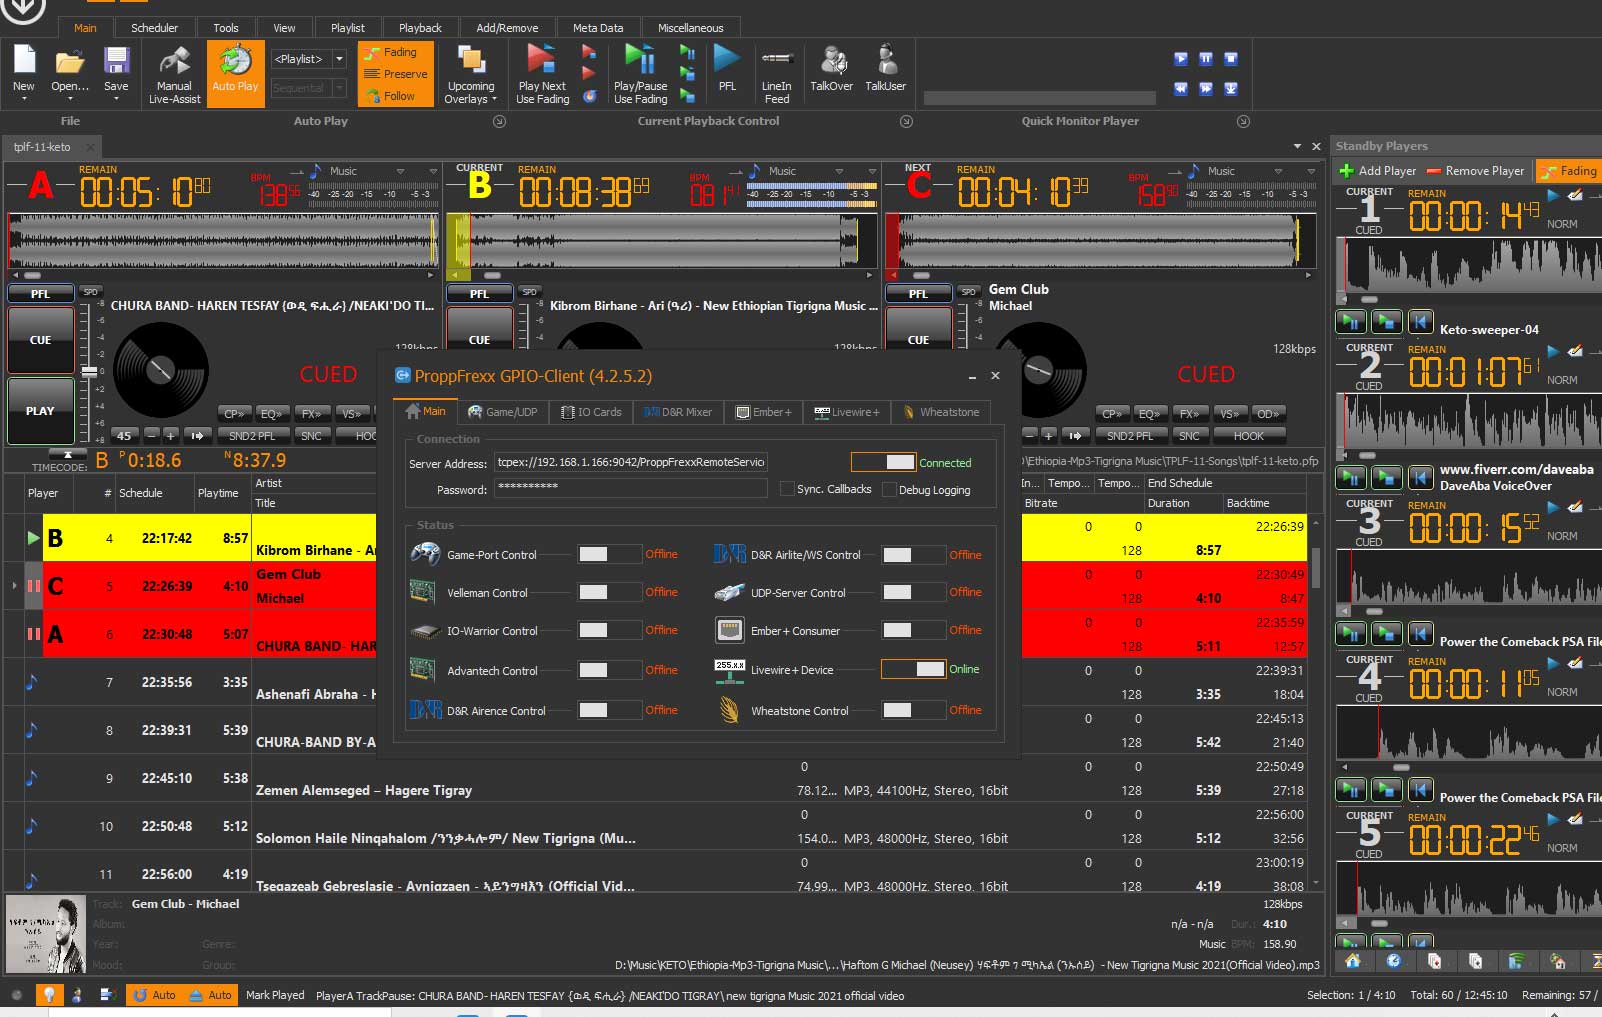
Task: Turn off the Livewire+ Device switch
Action: pos(913,669)
